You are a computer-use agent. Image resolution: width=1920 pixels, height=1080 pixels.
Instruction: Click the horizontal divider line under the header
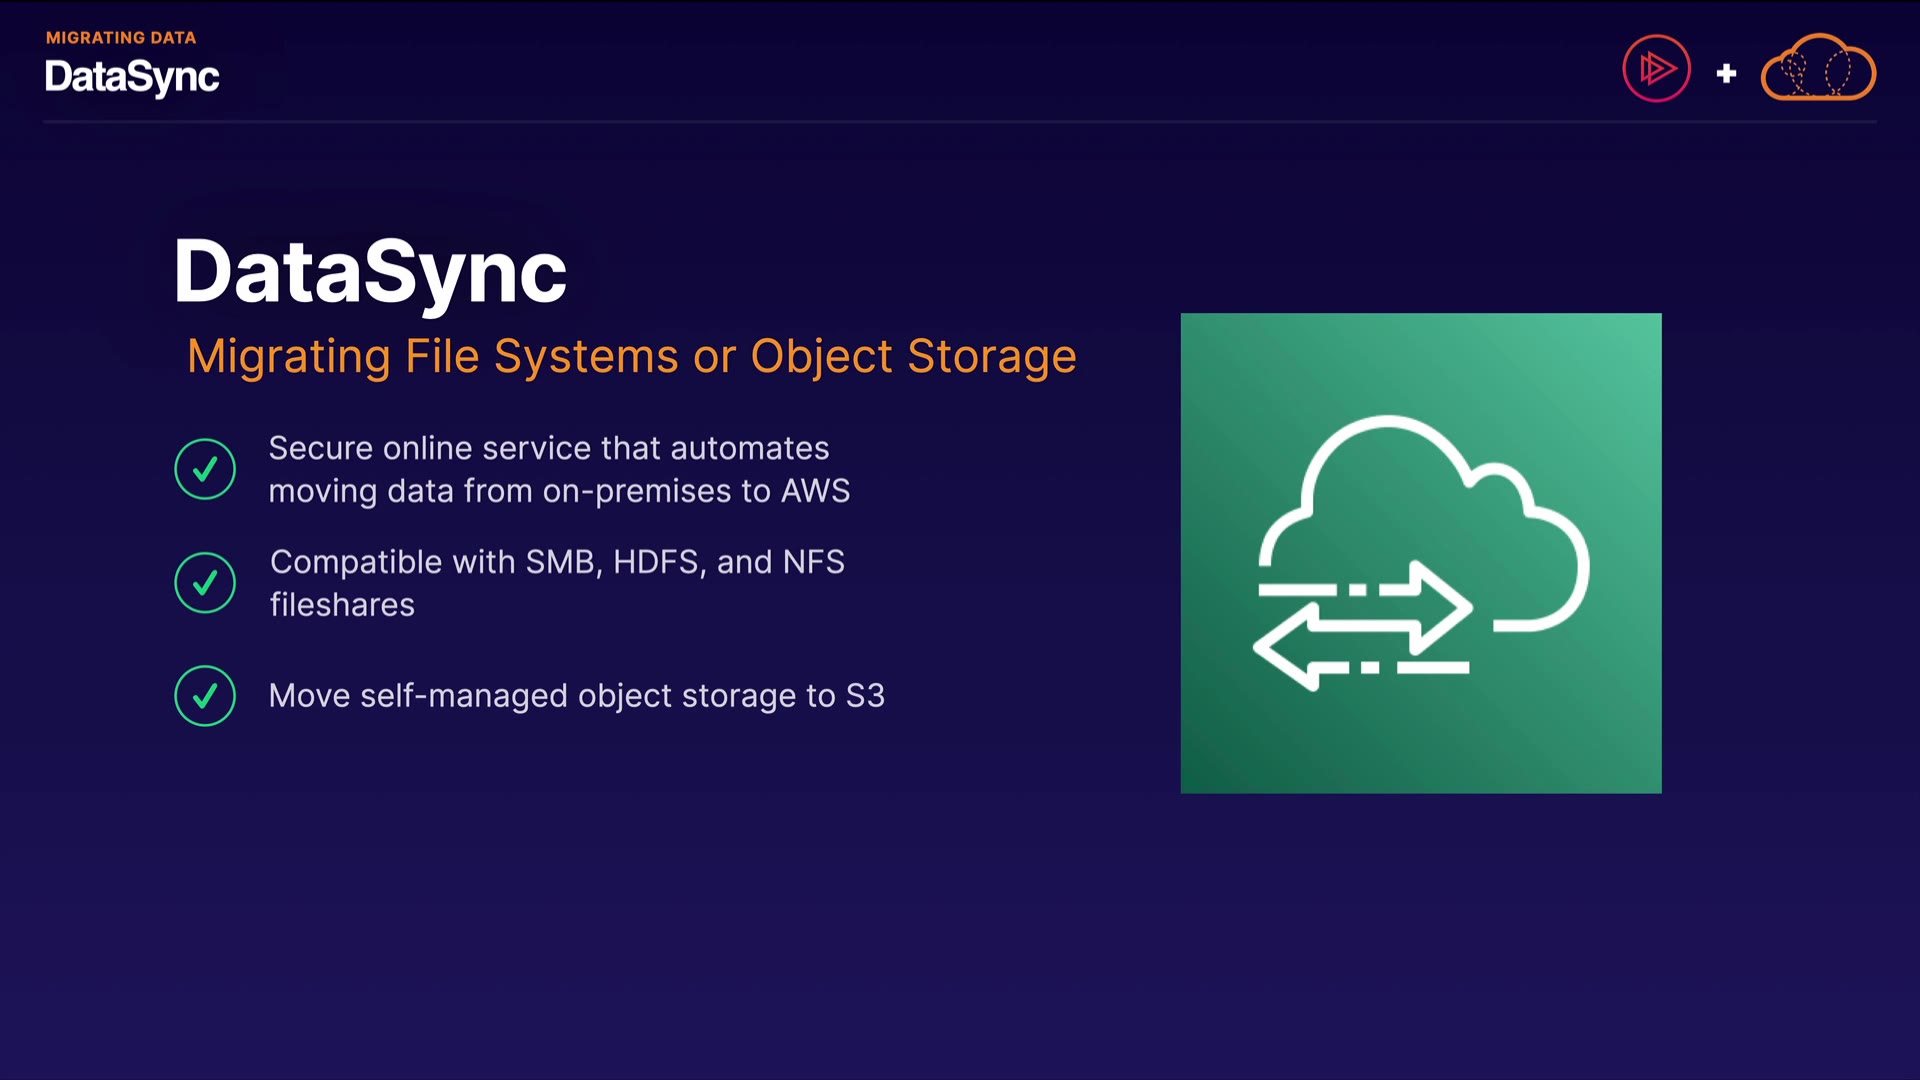coord(960,122)
